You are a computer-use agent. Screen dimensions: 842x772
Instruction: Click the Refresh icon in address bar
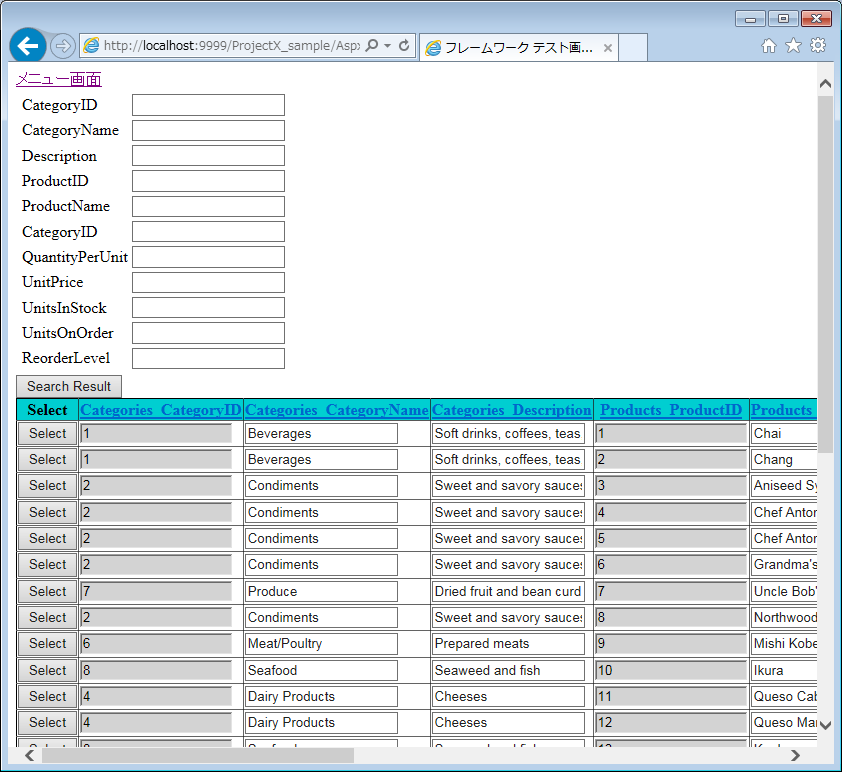click(x=404, y=46)
